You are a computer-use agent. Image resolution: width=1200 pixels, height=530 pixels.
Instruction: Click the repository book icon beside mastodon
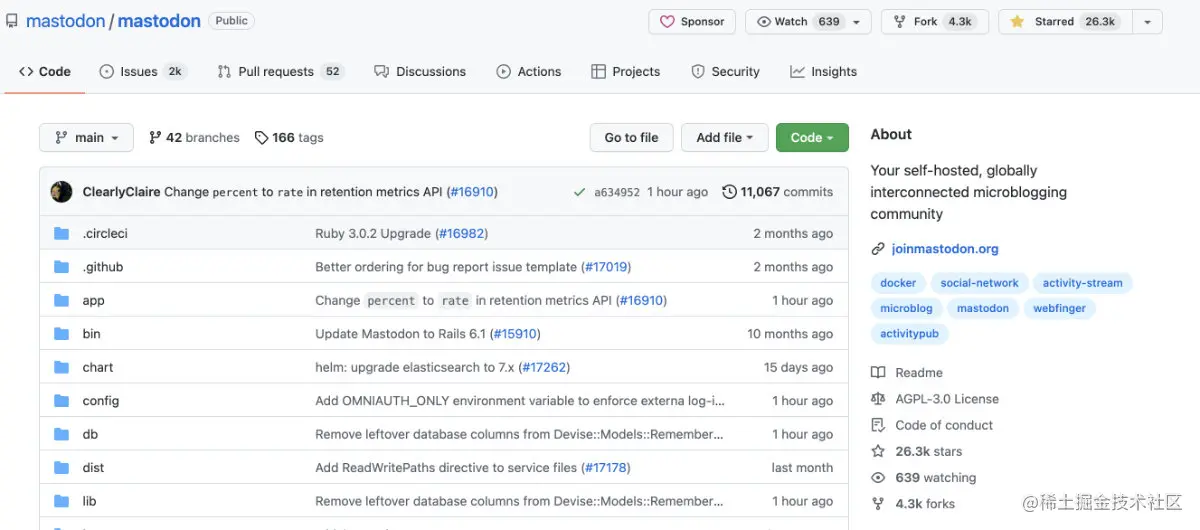click(x=12, y=21)
